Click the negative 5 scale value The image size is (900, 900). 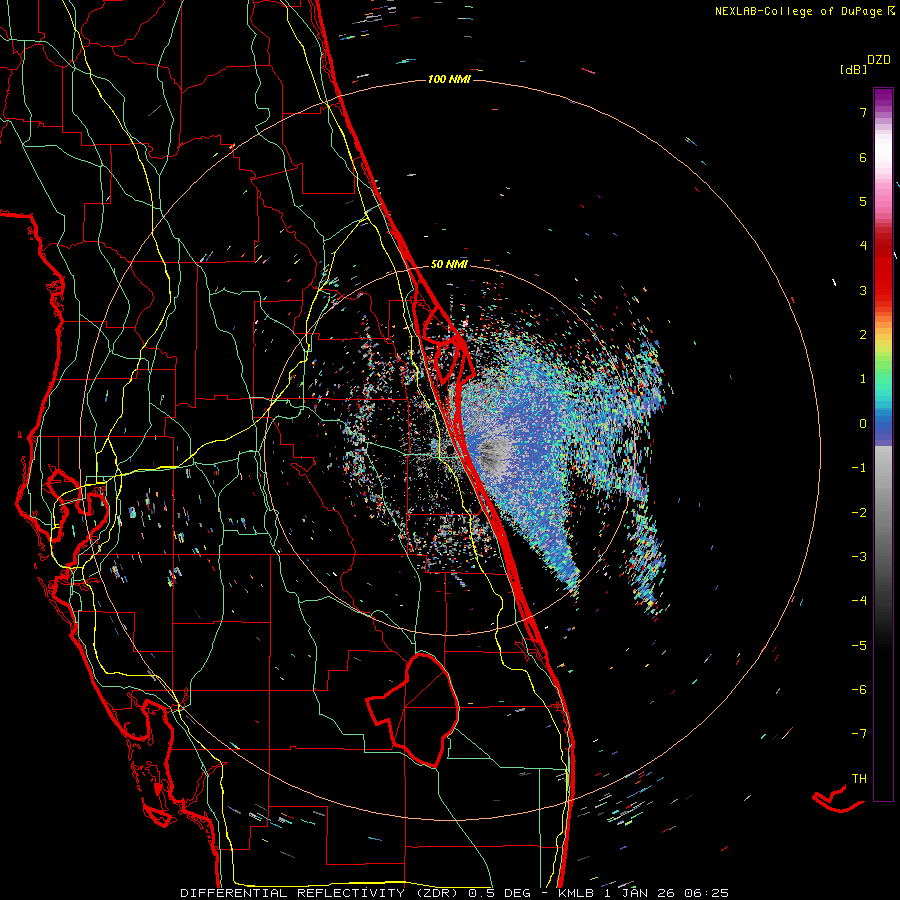[859, 645]
